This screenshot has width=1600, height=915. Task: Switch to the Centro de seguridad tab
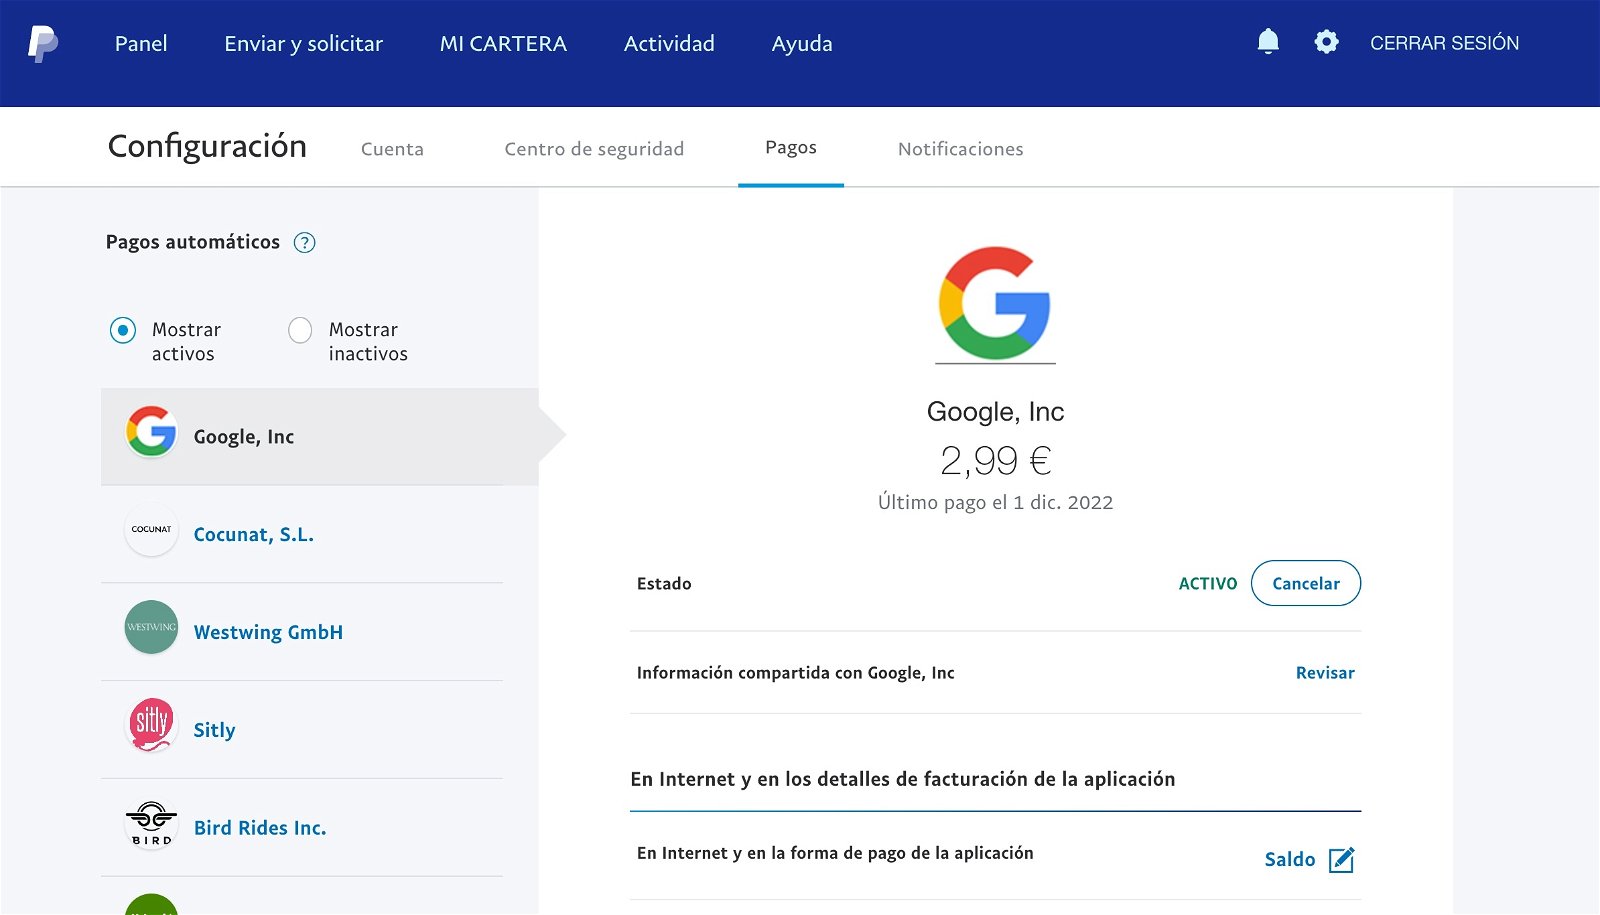click(594, 149)
